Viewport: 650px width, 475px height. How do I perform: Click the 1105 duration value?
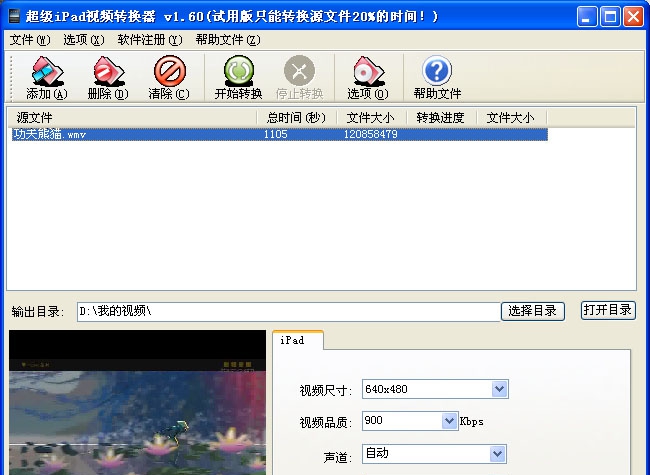(x=276, y=134)
